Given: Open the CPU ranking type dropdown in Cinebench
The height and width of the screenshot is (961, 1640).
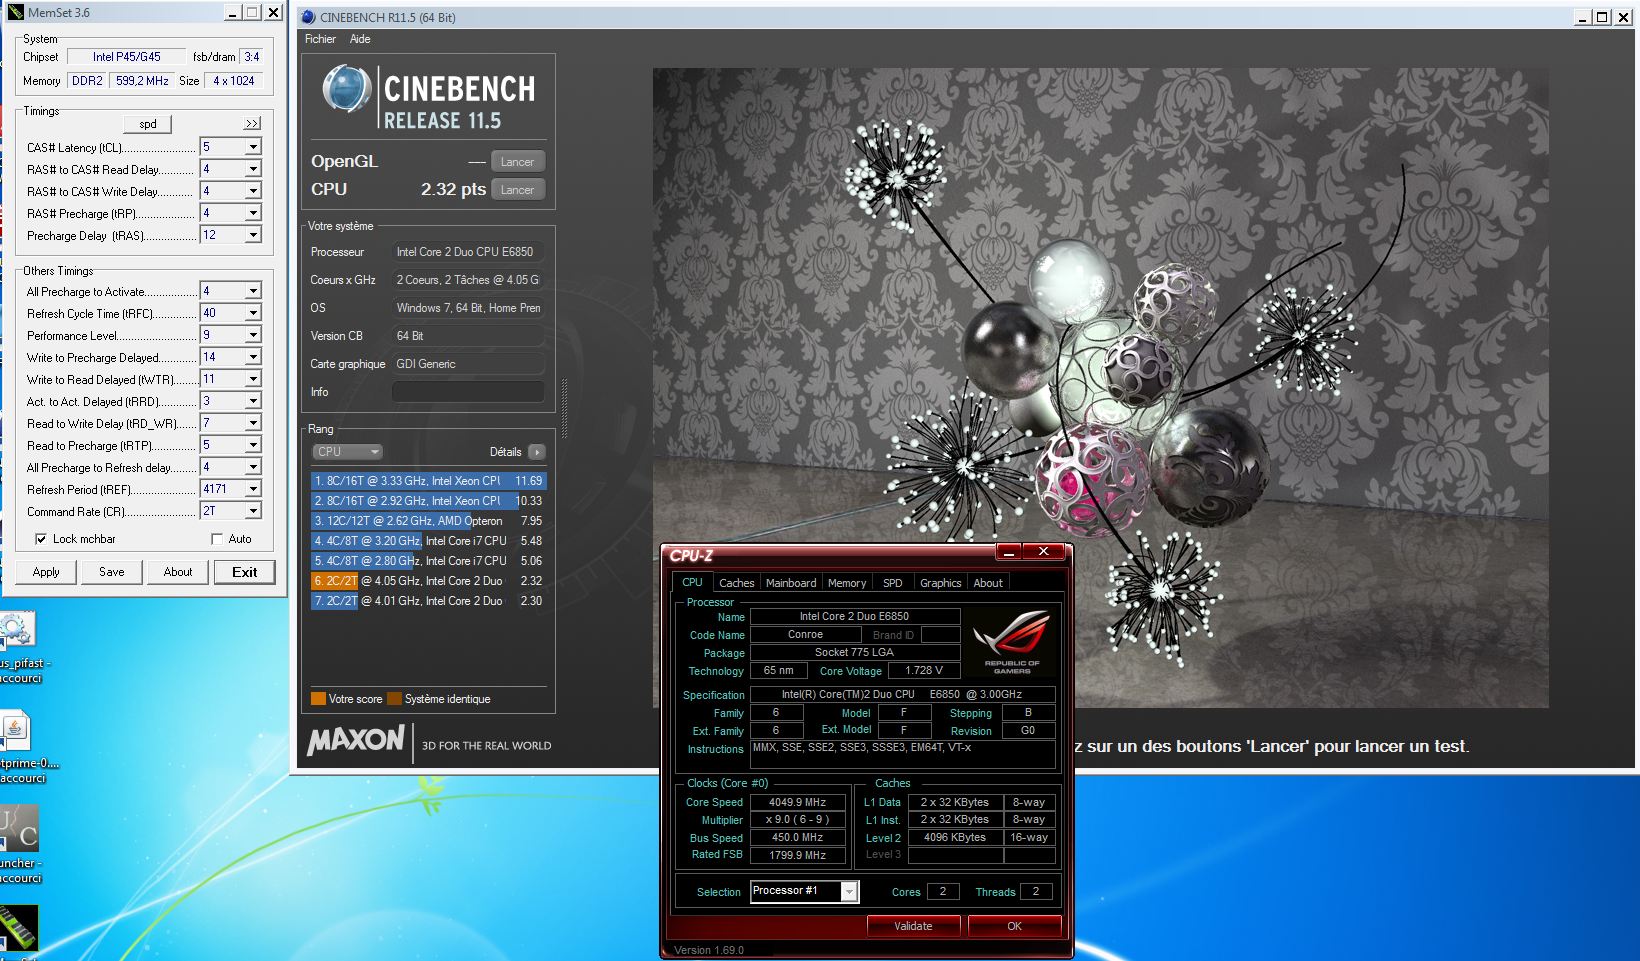Looking at the screenshot, I should click(x=348, y=452).
